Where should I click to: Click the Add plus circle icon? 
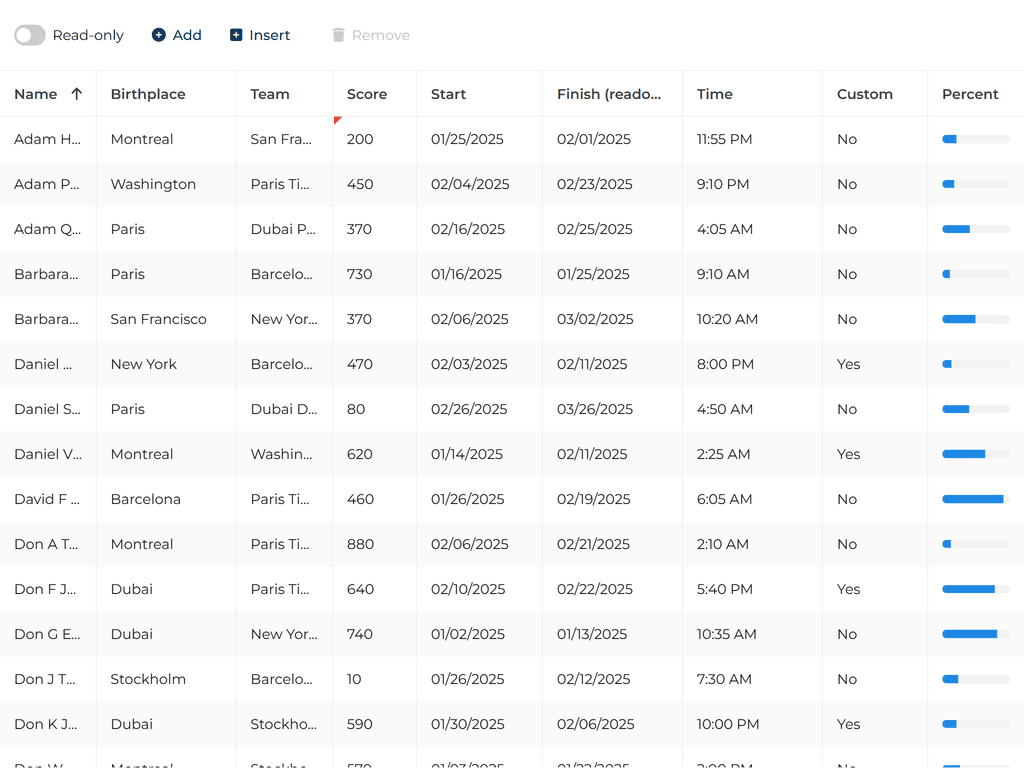point(159,35)
